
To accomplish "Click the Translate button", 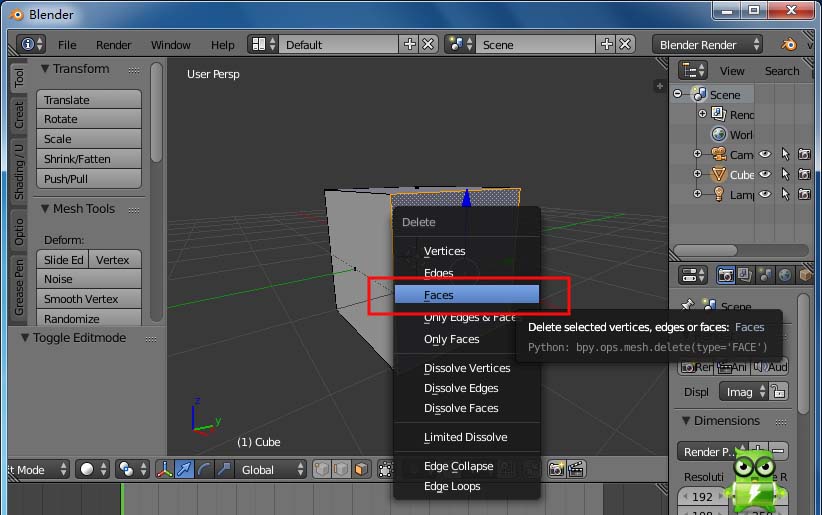I will click(89, 100).
